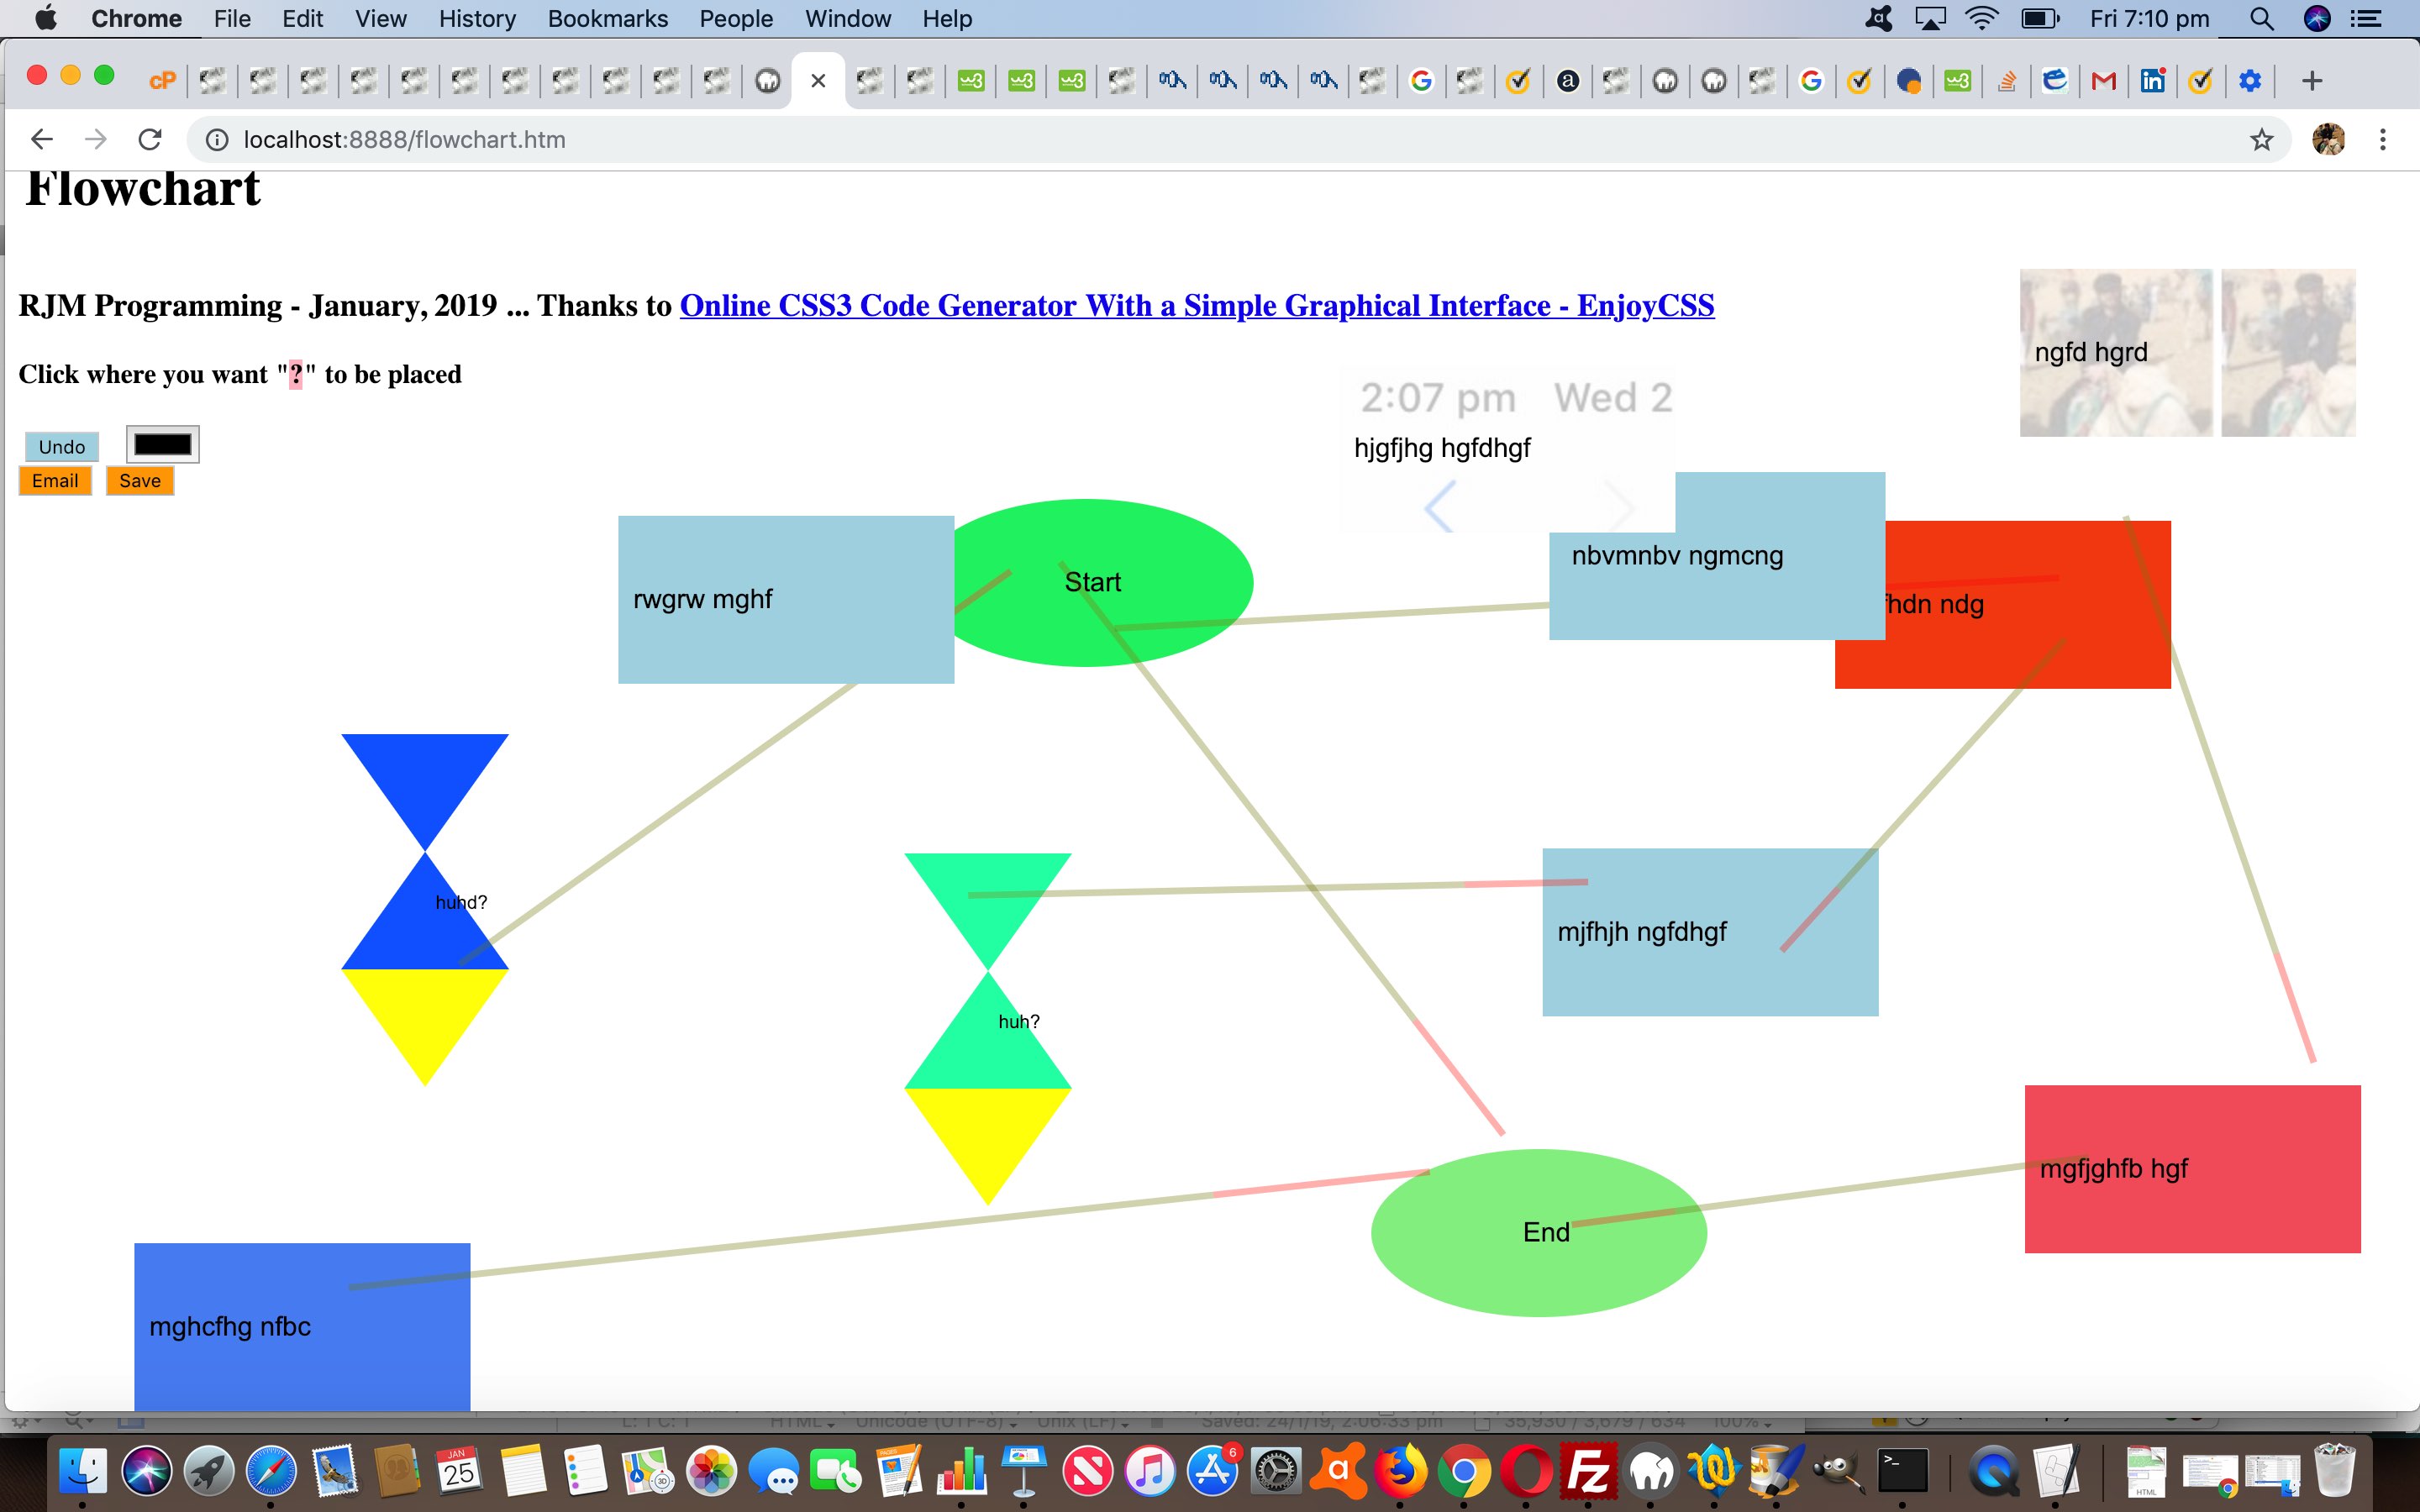The height and width of the screenshot is (1512, 2420).
Task: Open the Chrome three-dot menu
Action: [2382, 139]
